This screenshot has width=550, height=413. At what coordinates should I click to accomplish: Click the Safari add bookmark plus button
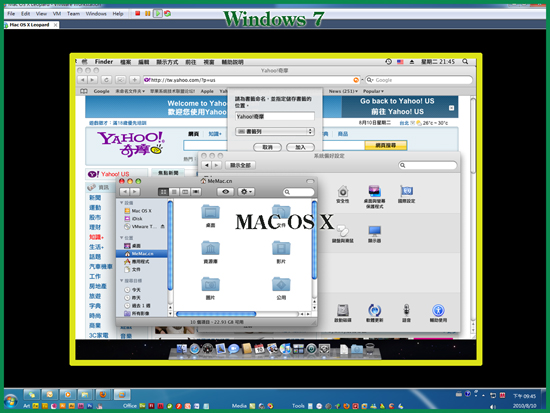pyautogui.click(x=134, y=80)
